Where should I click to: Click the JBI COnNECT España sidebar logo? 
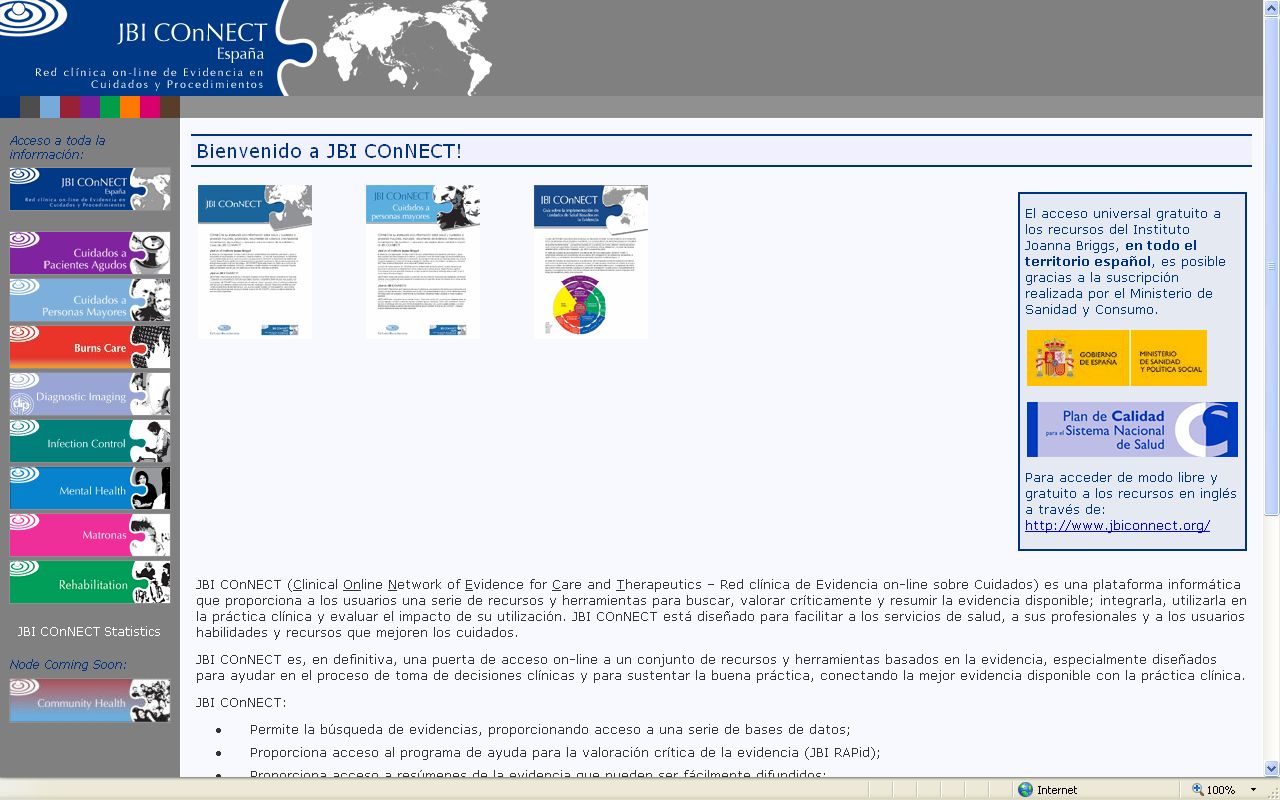point(89,189)
